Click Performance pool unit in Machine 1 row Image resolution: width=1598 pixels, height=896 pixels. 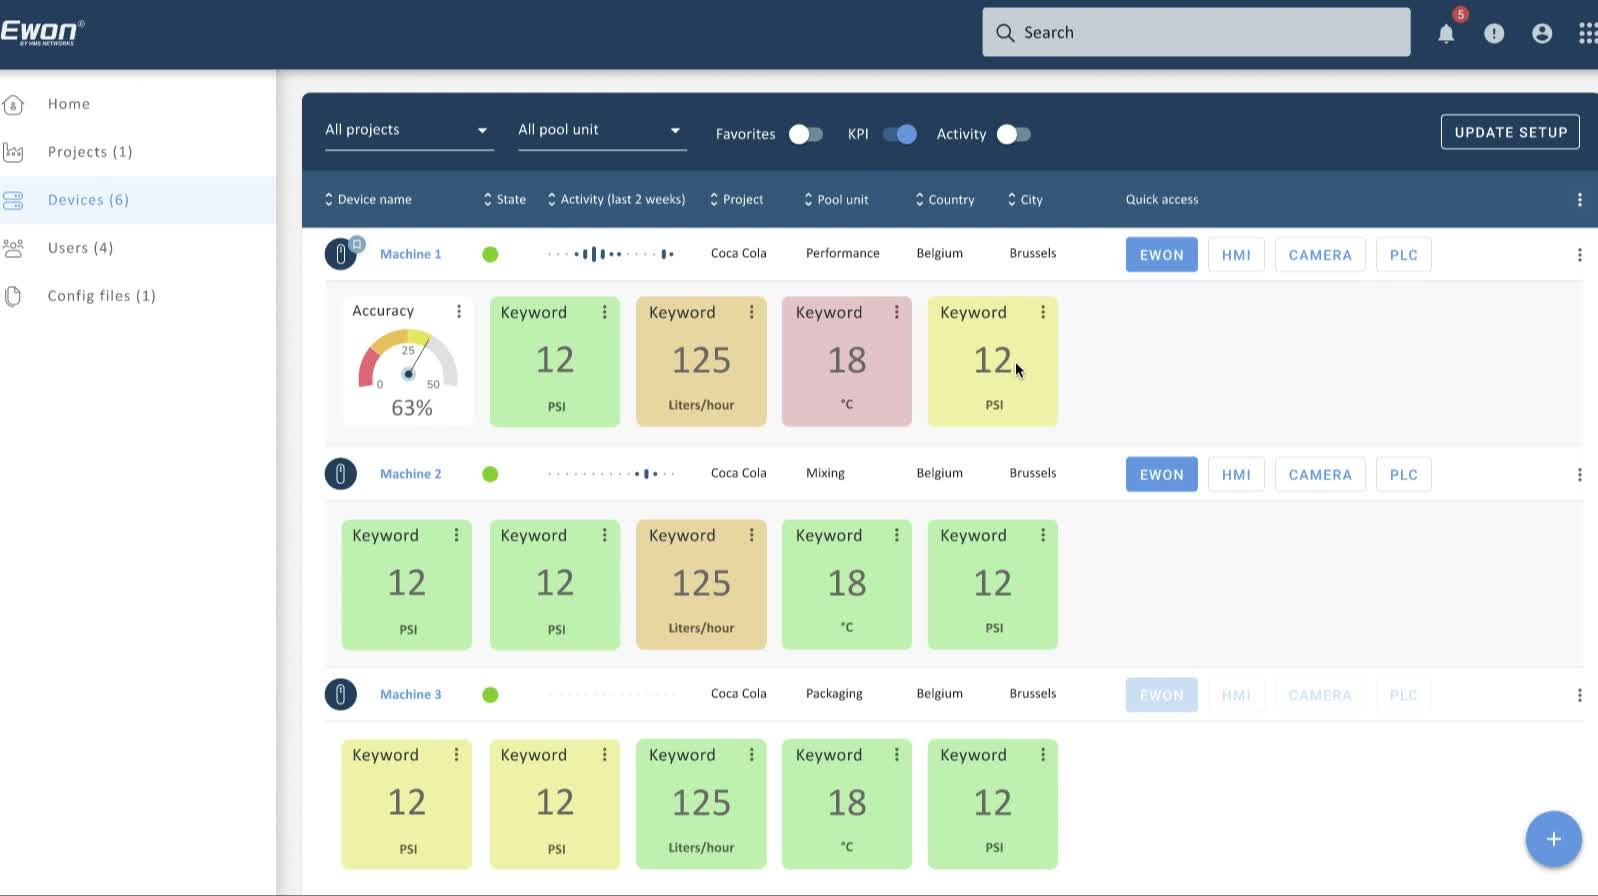point(843,253)
